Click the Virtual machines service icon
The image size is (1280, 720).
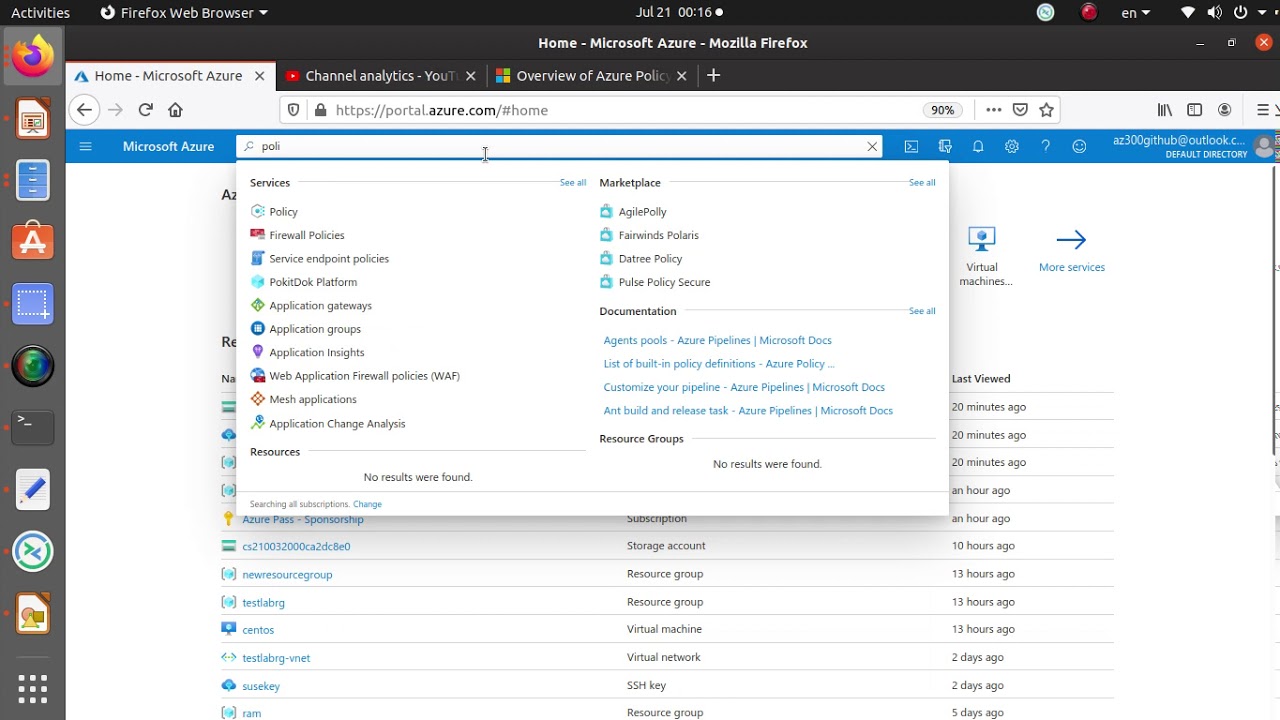[x=982, y=240]
